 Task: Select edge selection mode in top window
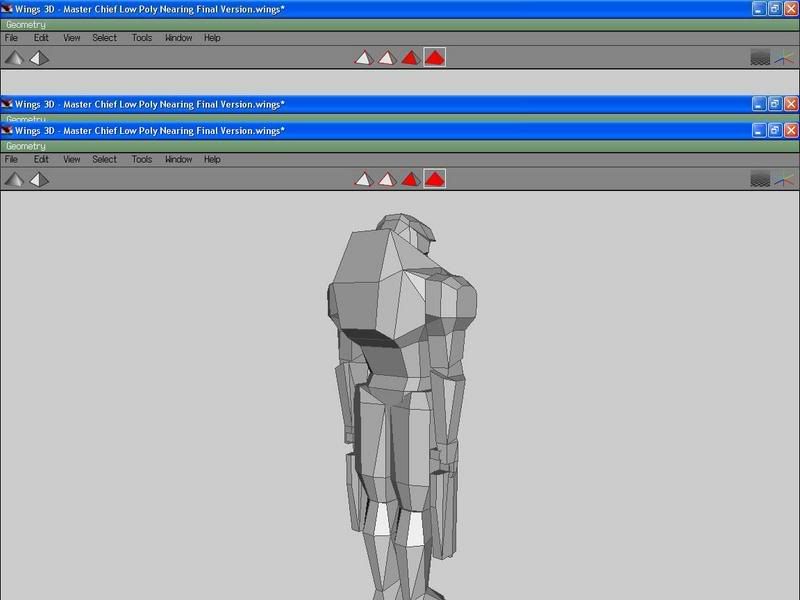(387, 58)
